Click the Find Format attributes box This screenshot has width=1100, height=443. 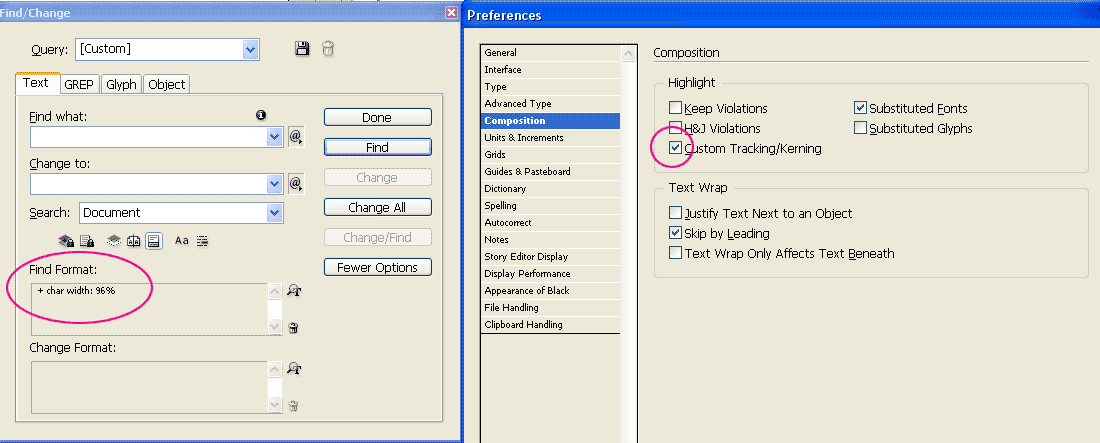149,309
